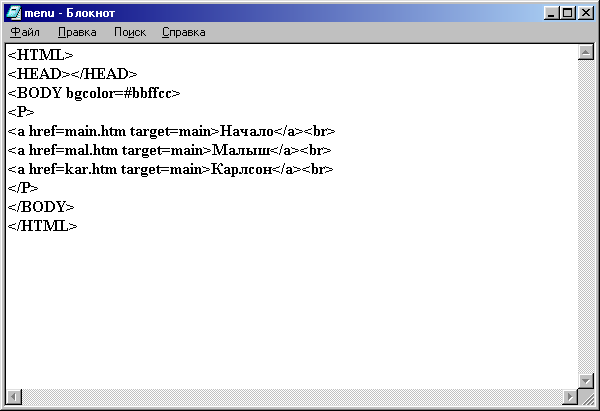This screenshot has height=411, width=600.
Task: Open the Справка menu
Action: point(183,32)
